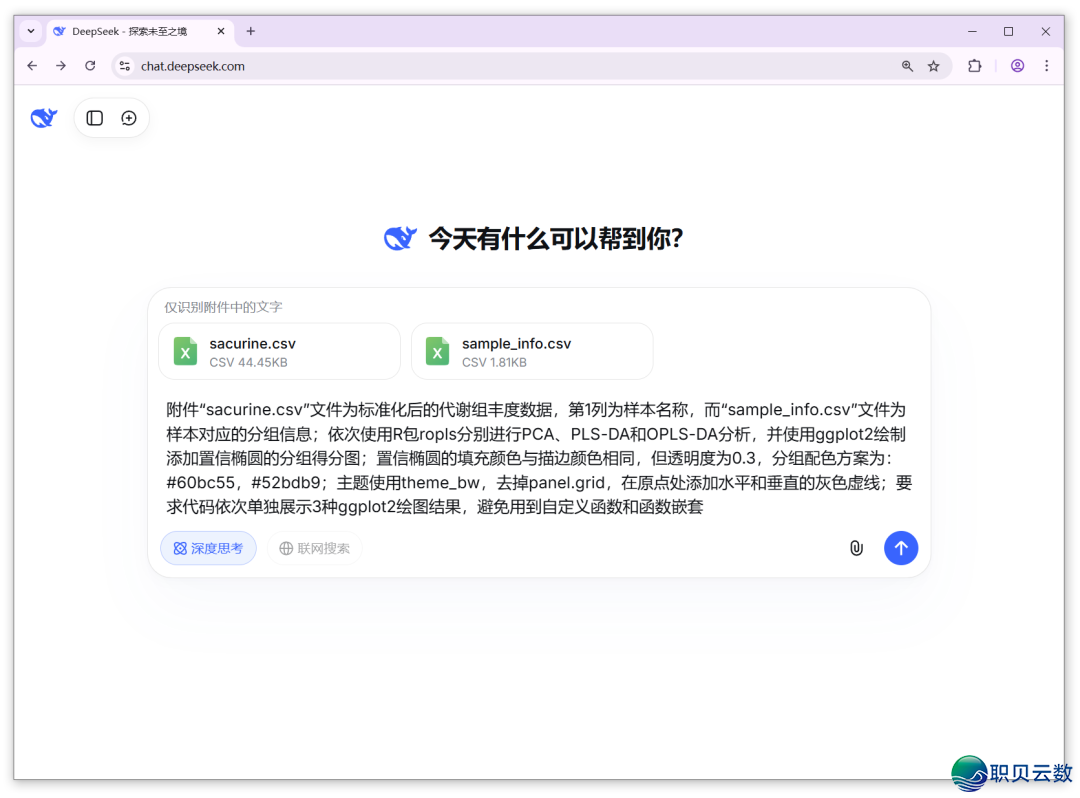Reload the page with refresh button
The width and height of the screenshot is (1080, 798).
[91, 65]
